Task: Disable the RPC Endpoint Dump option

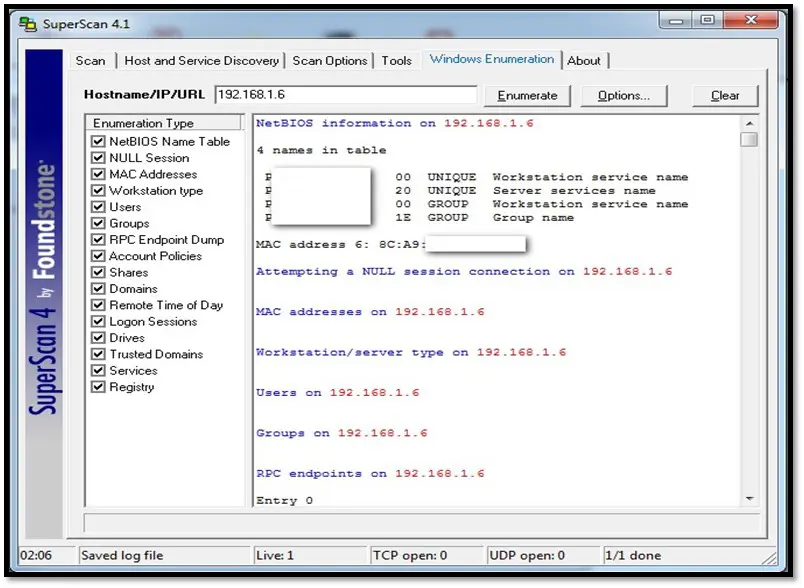Action: tap(98, 240)
